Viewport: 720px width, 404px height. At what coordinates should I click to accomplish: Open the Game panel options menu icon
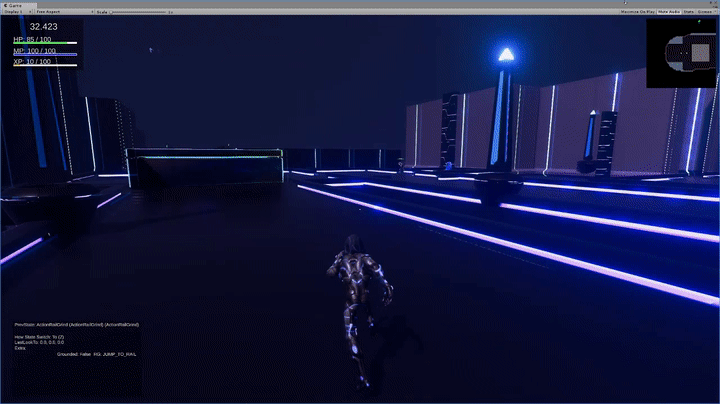(x=714, y=4)
